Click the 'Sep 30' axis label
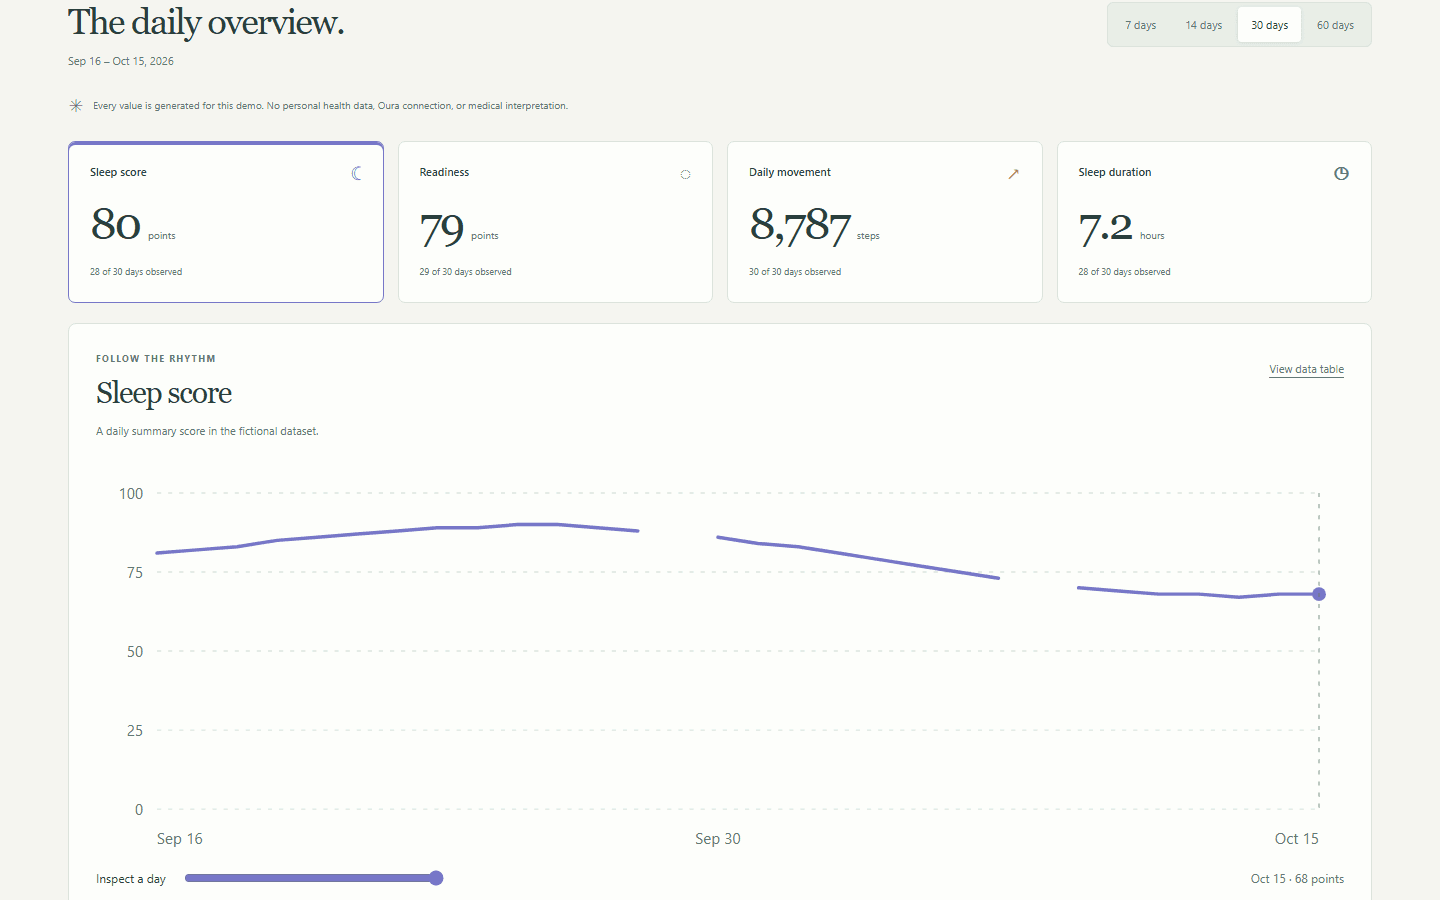The image size is (1440, 900). 718,839
